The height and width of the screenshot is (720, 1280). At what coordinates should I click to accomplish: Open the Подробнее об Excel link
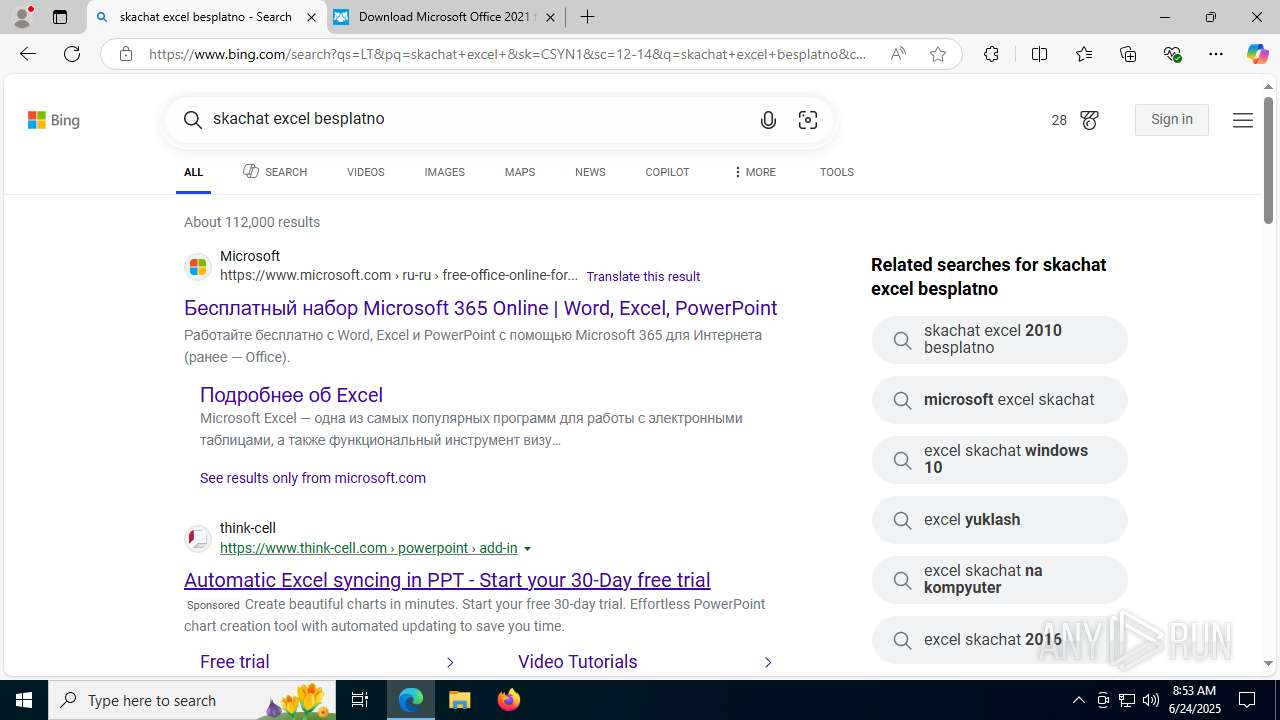pos(291,395)
